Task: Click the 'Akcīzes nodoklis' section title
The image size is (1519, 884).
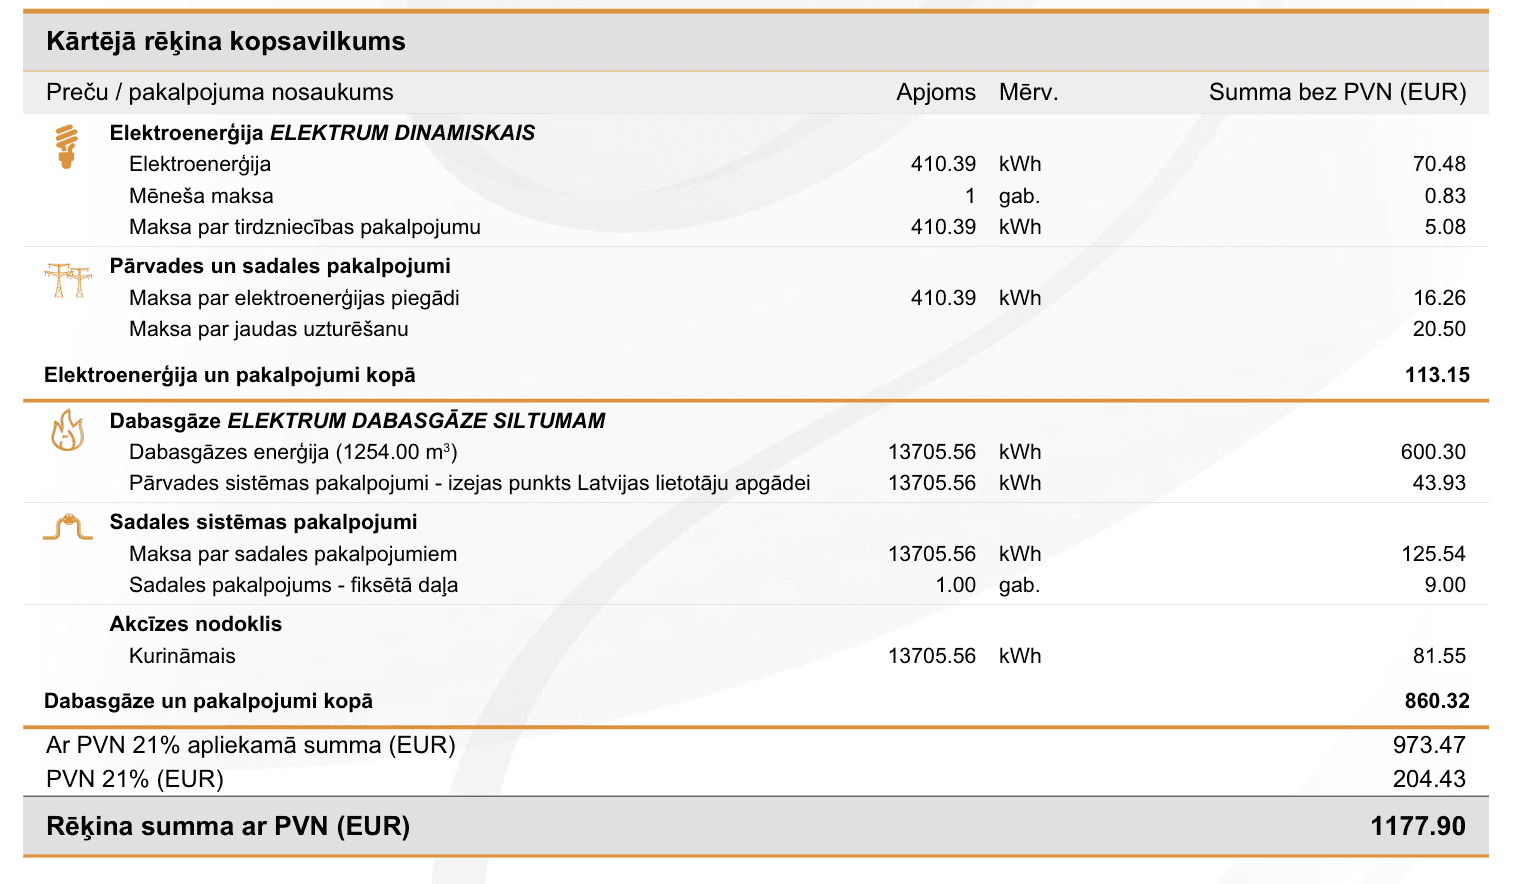Action: coord(196,624)
